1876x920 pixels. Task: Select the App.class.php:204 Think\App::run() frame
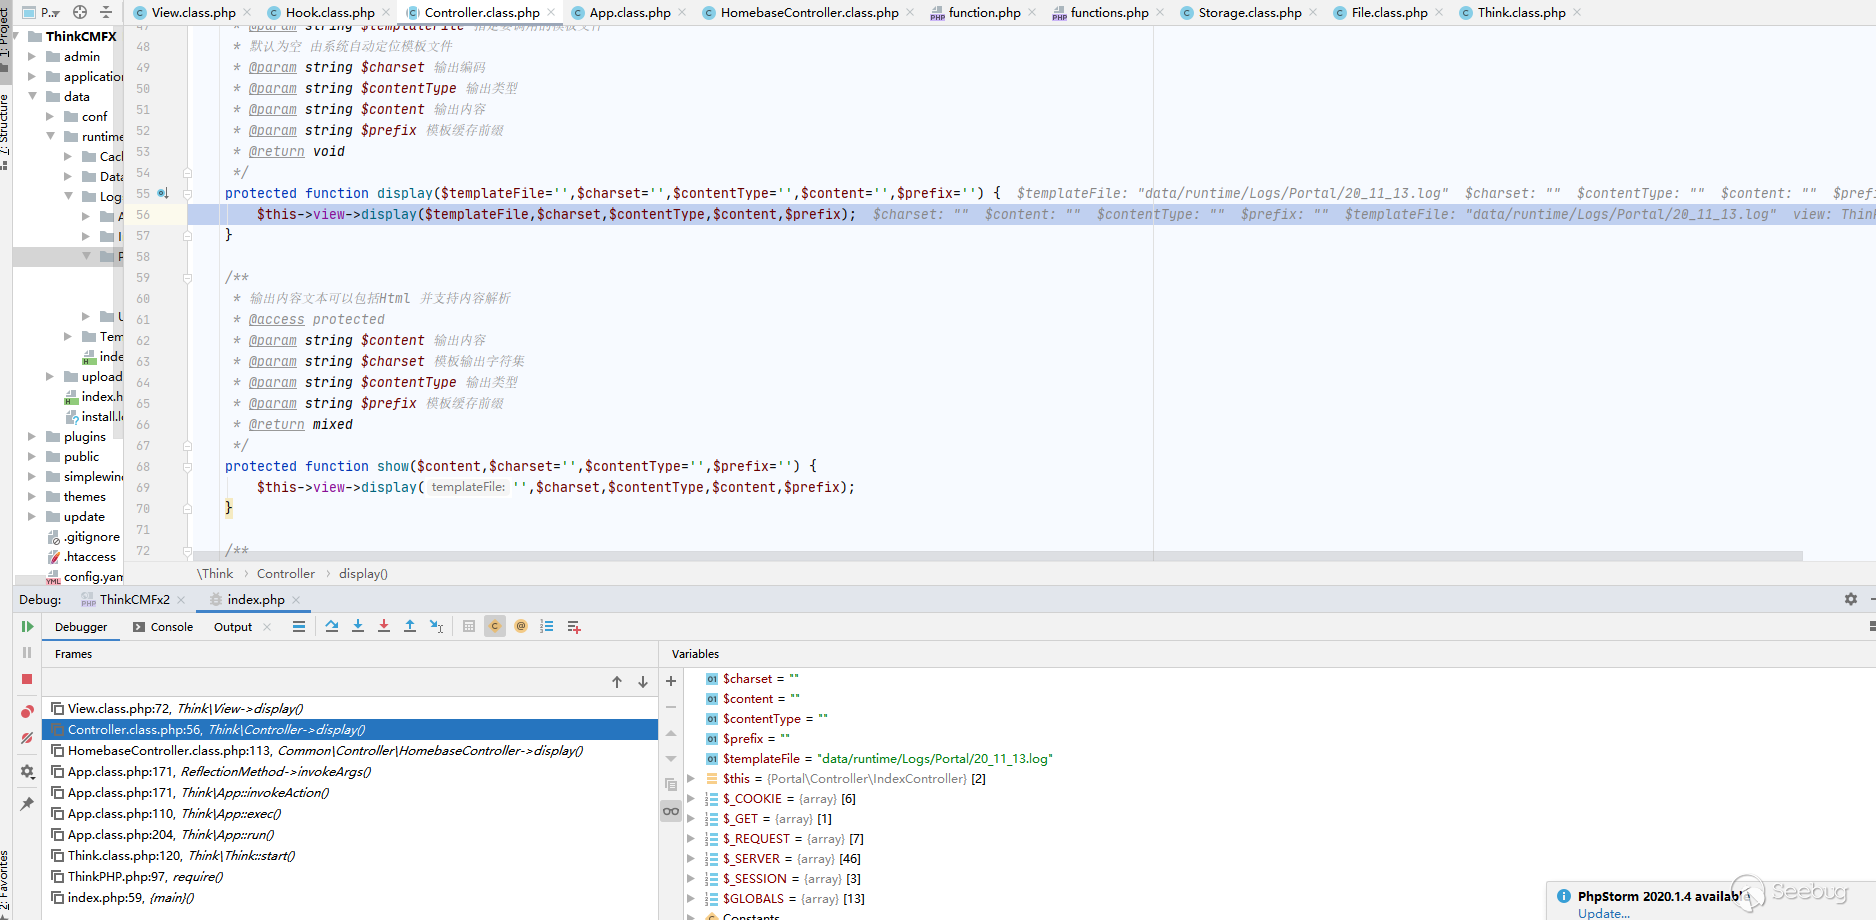(x=170, y=835)
